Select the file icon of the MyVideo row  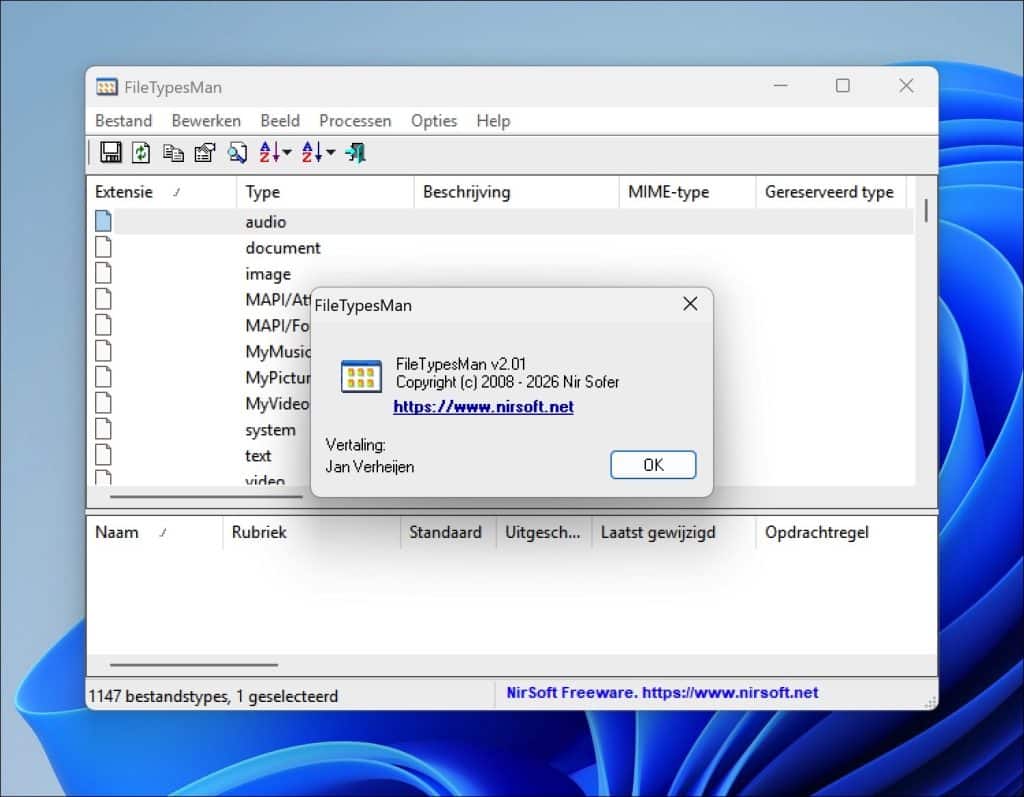click(103, 403)
